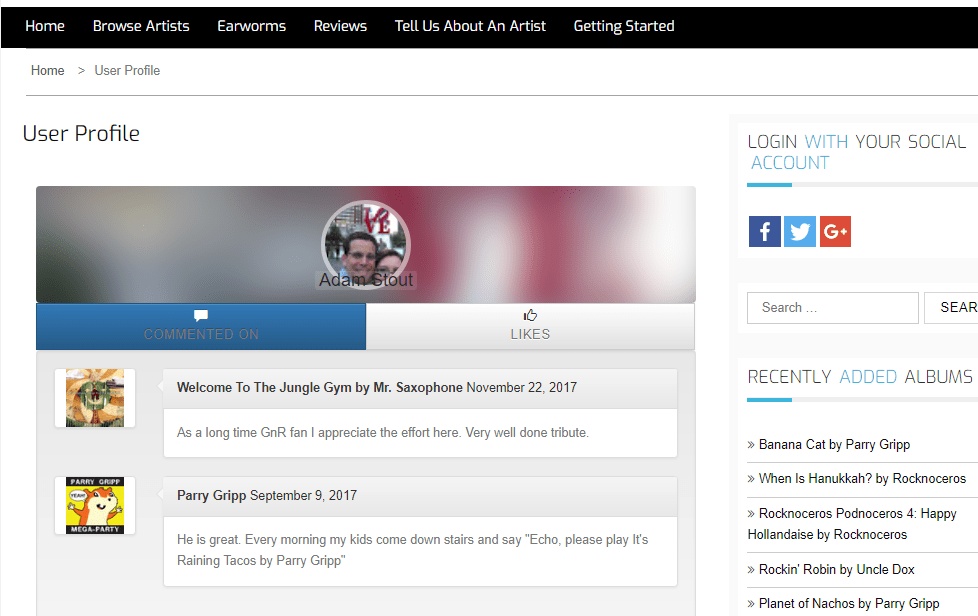Click the thumbs-up icon on LIKES tab
This screenshot has height=616, width=978.
tap(530, 313)
